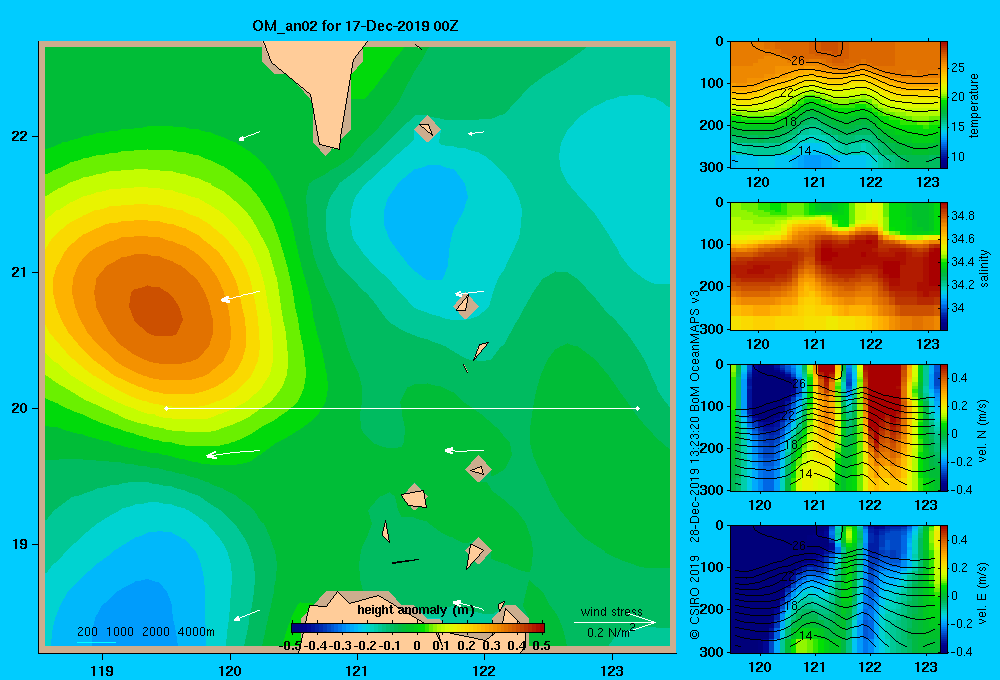Screen dimensions: 1000x680
Task: Click the title 'OM_an02 for 17-Dec-2019 00Z'
Action: click(x=355, y=26)
